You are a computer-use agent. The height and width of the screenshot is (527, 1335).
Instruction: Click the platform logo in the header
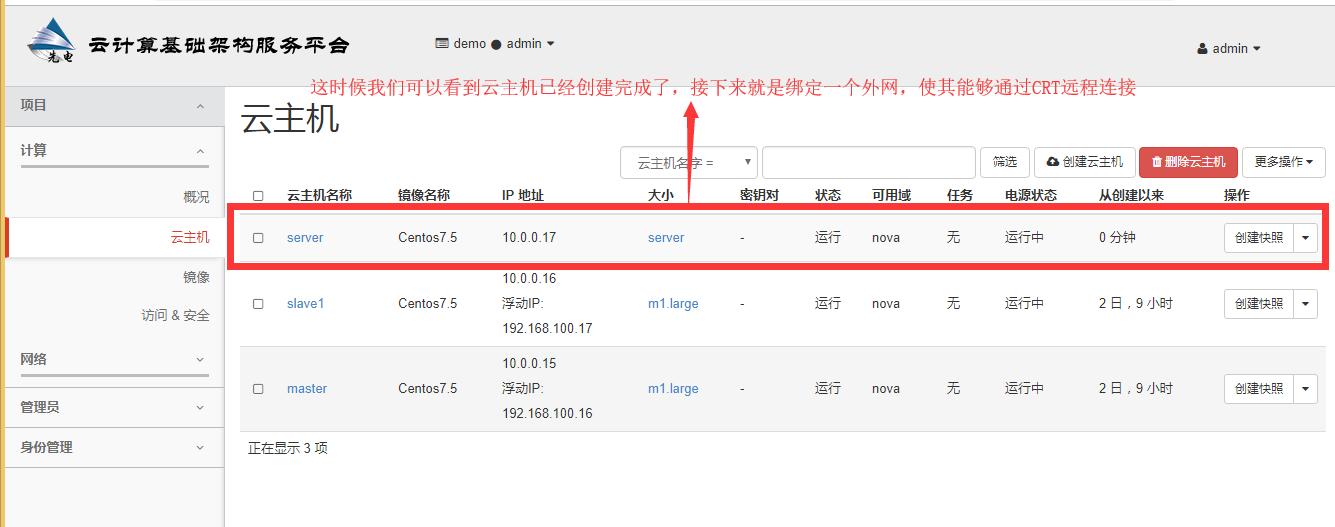pyautogui.click(x=52, y=43)
